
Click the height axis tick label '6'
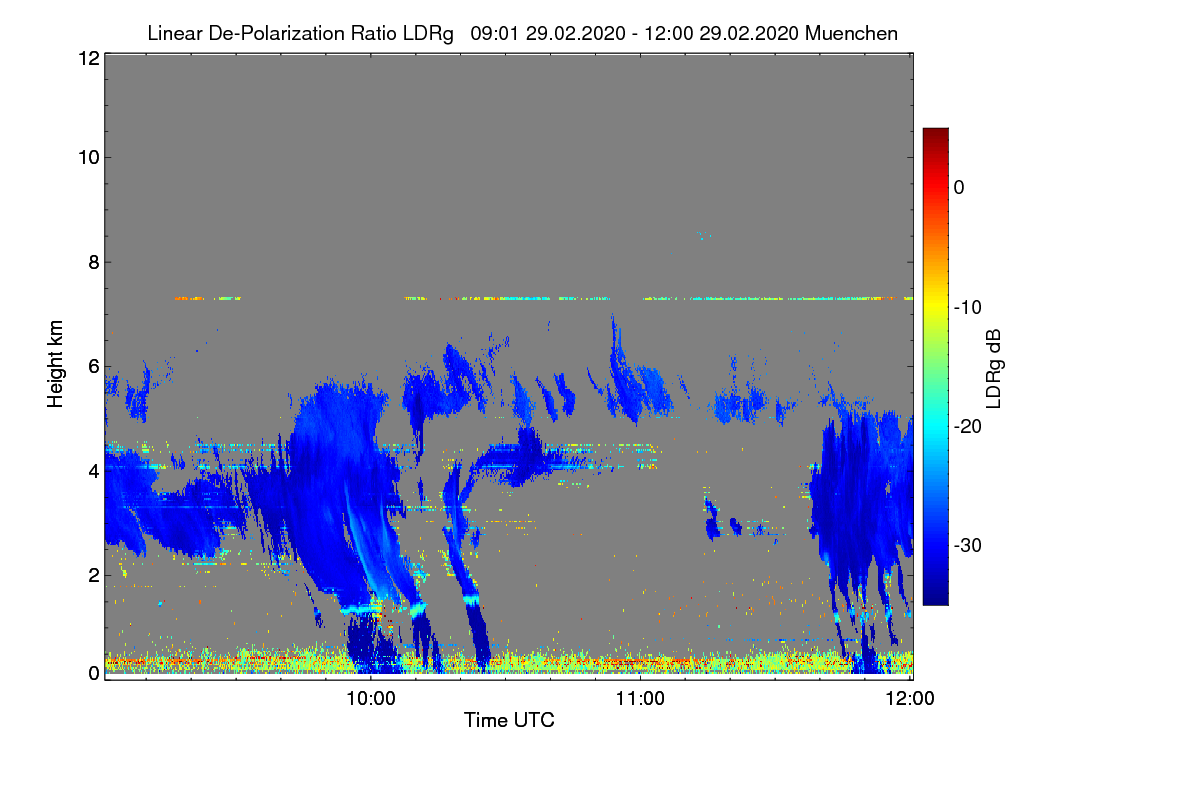tap(93, 366)
